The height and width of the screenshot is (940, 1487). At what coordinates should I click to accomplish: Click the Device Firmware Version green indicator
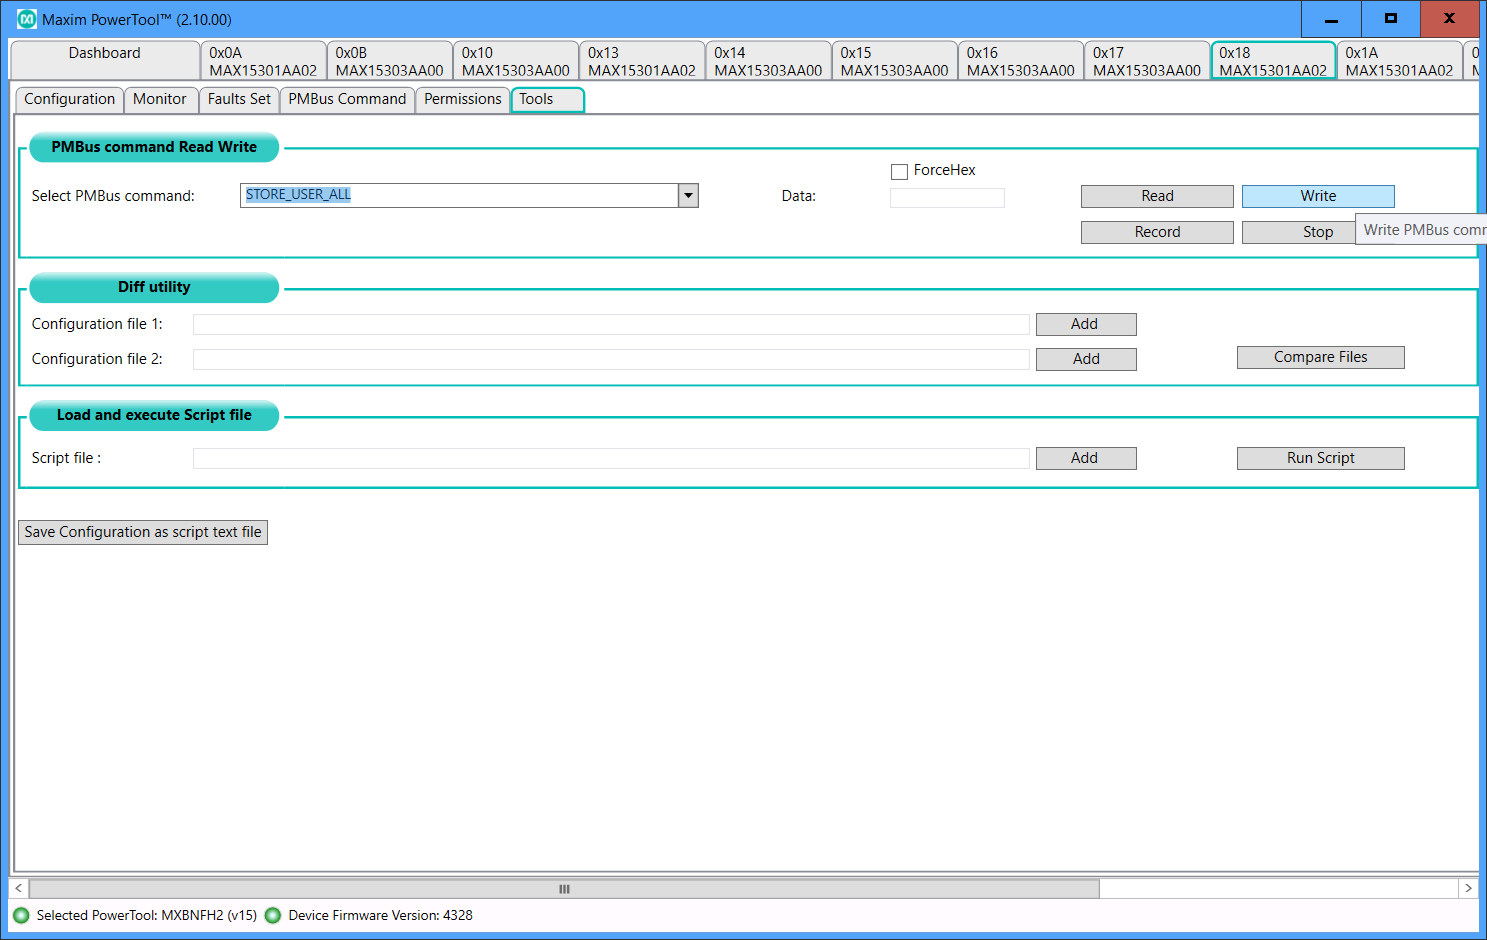tap(272, 915)
